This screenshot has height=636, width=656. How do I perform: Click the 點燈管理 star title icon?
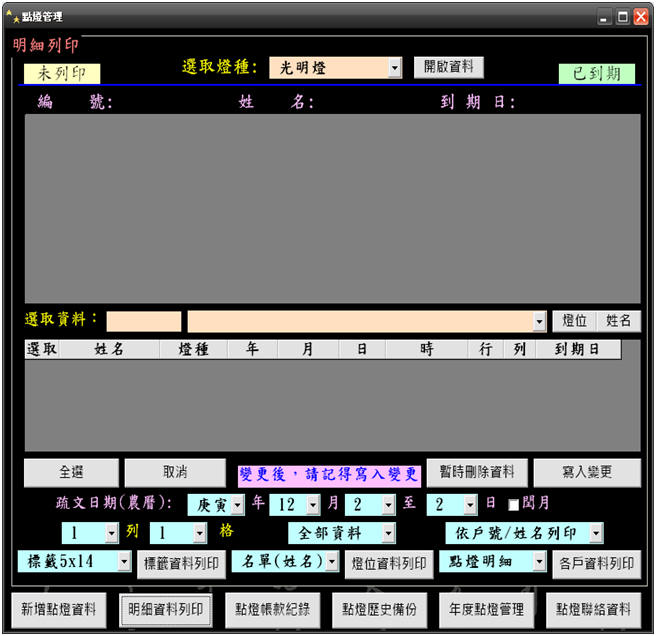point(13,17)
